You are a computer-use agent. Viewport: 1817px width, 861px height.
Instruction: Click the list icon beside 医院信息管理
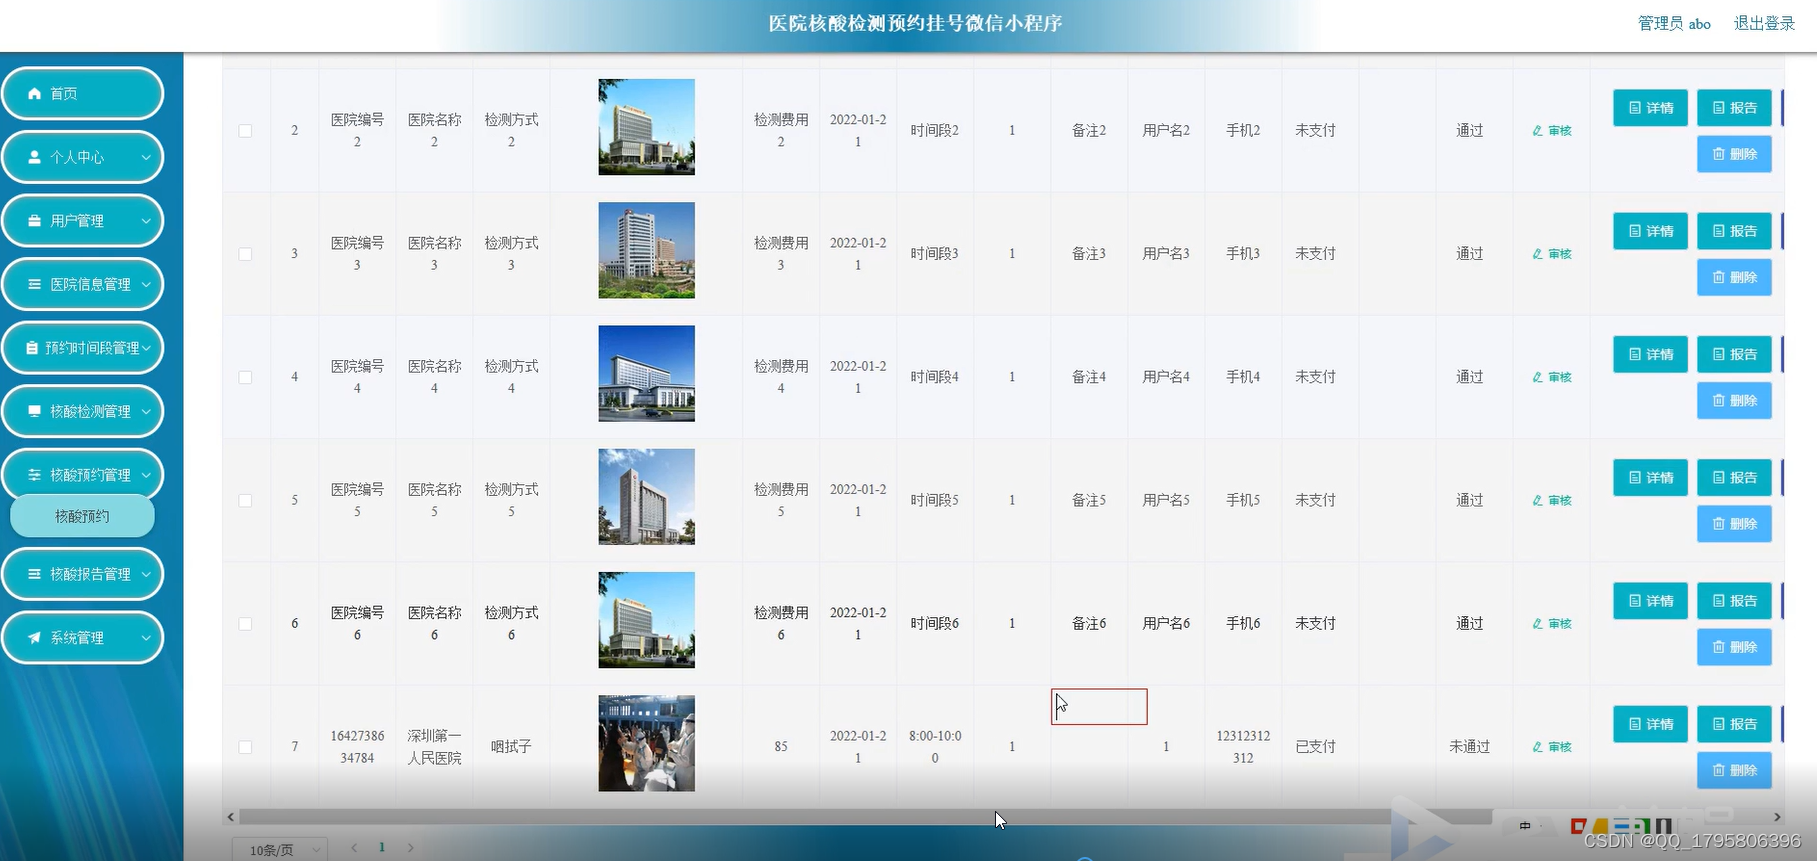tap(35, 284)
